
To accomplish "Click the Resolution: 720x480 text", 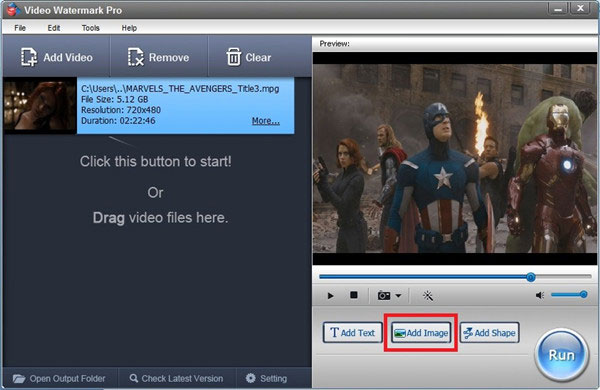I will coord(121,110).
